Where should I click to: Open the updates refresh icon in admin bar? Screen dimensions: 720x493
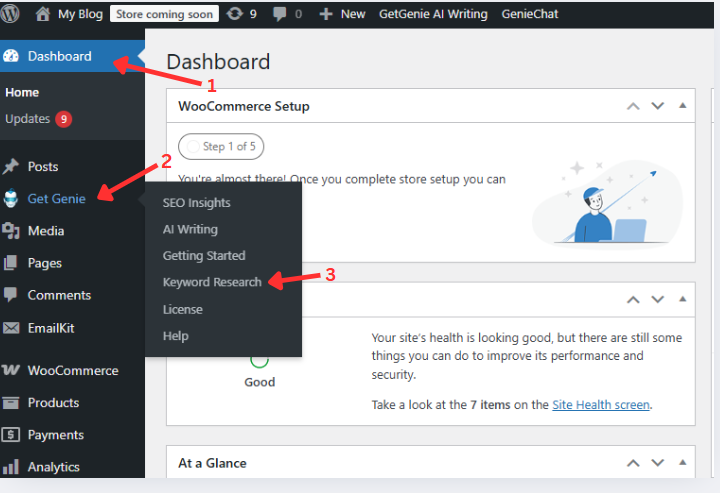point(235,14)
